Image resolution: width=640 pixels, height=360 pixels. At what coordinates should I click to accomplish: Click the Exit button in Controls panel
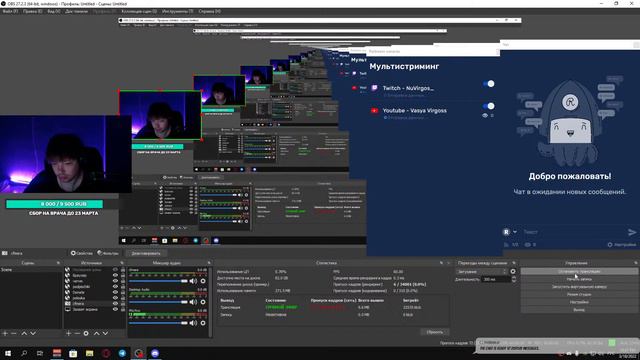tap(579, 310)
